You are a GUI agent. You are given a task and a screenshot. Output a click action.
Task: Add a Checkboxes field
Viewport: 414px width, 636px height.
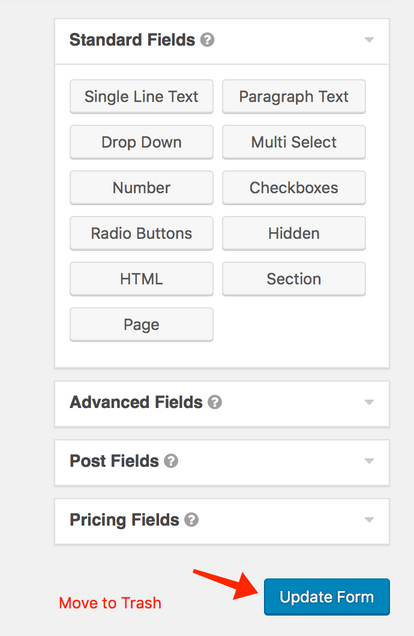point(294,188)
